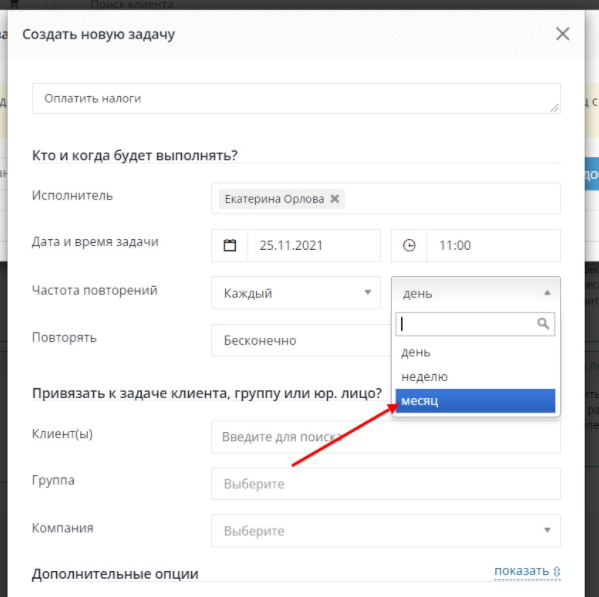This screenshot has width=599, height=597.
Task: Open the Бесконечно repeat dropdown
Action: tap(301, 340)
